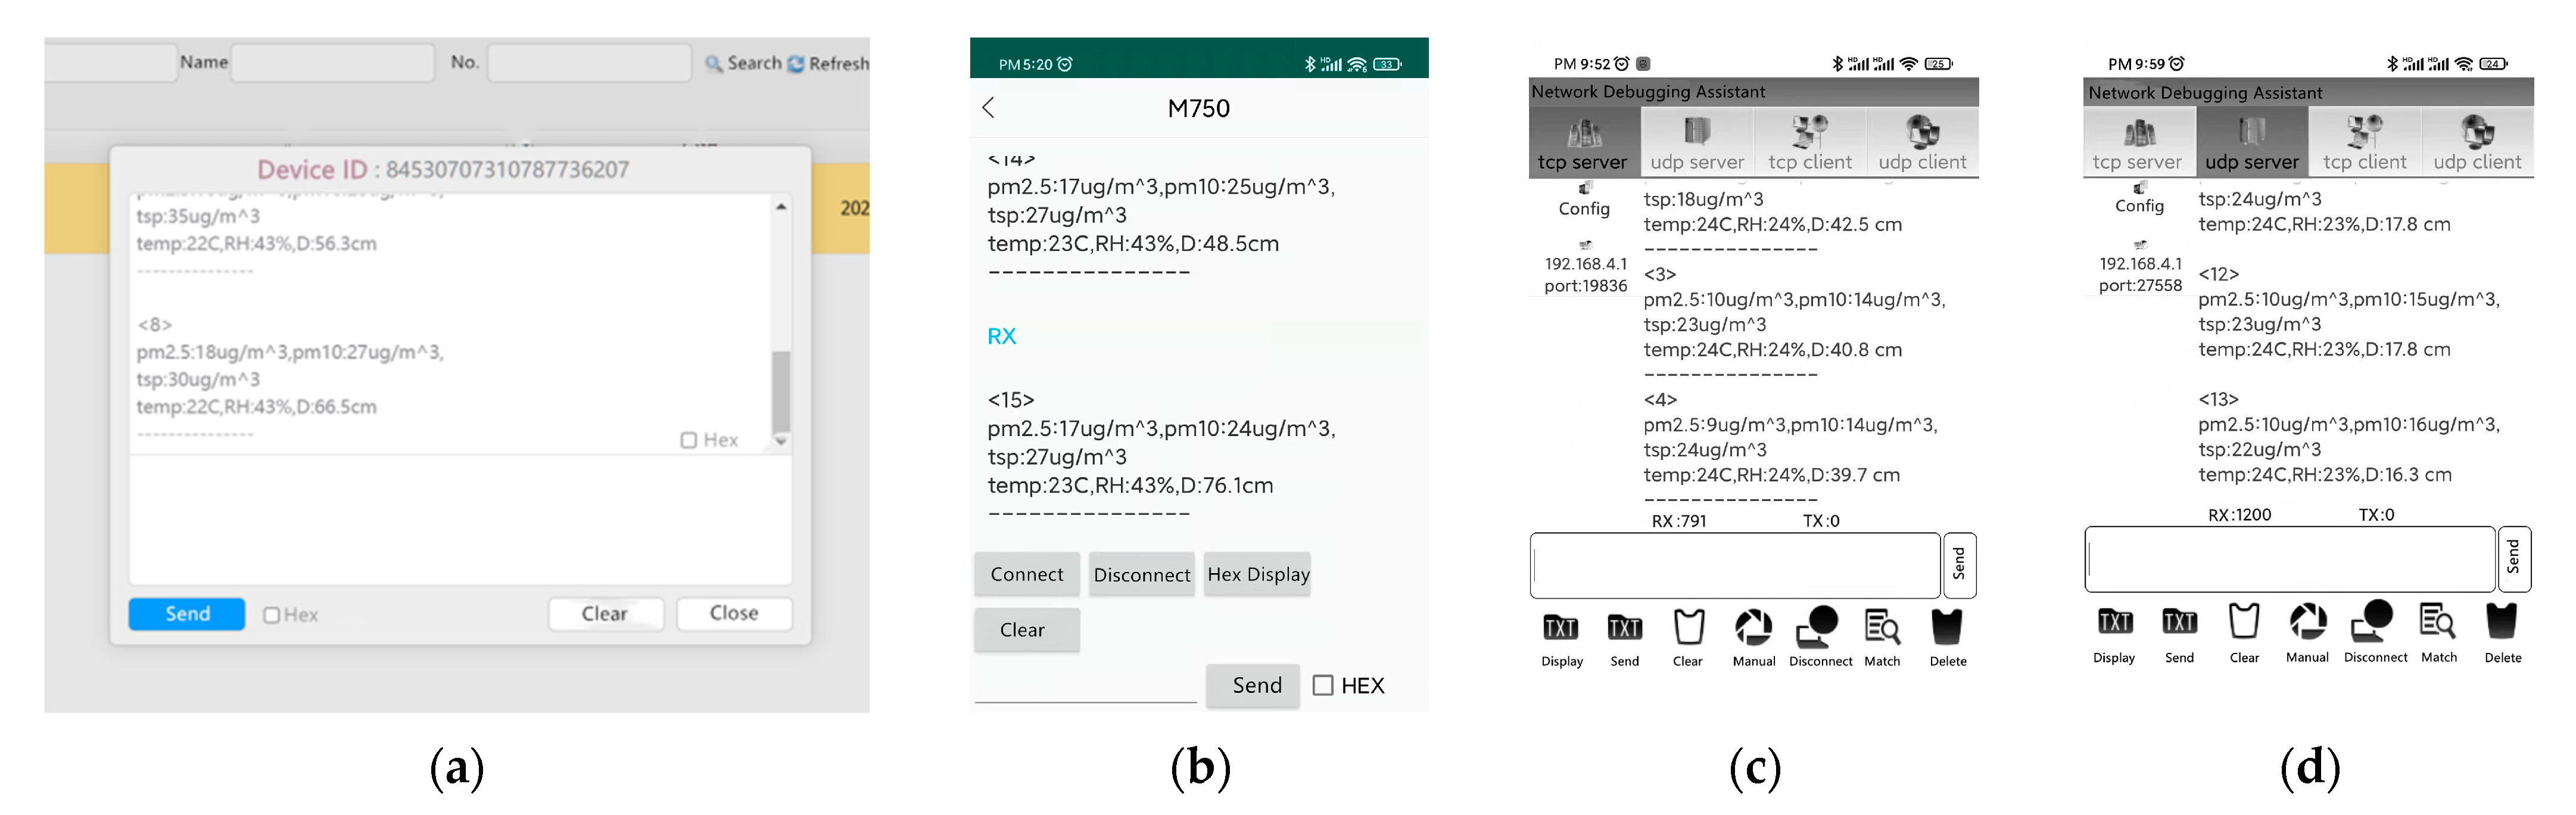Tap the Connect button in M750 app
The width and height of the screenshot is (2576, 815).
pyautogui.click(x=1027, y=574)
